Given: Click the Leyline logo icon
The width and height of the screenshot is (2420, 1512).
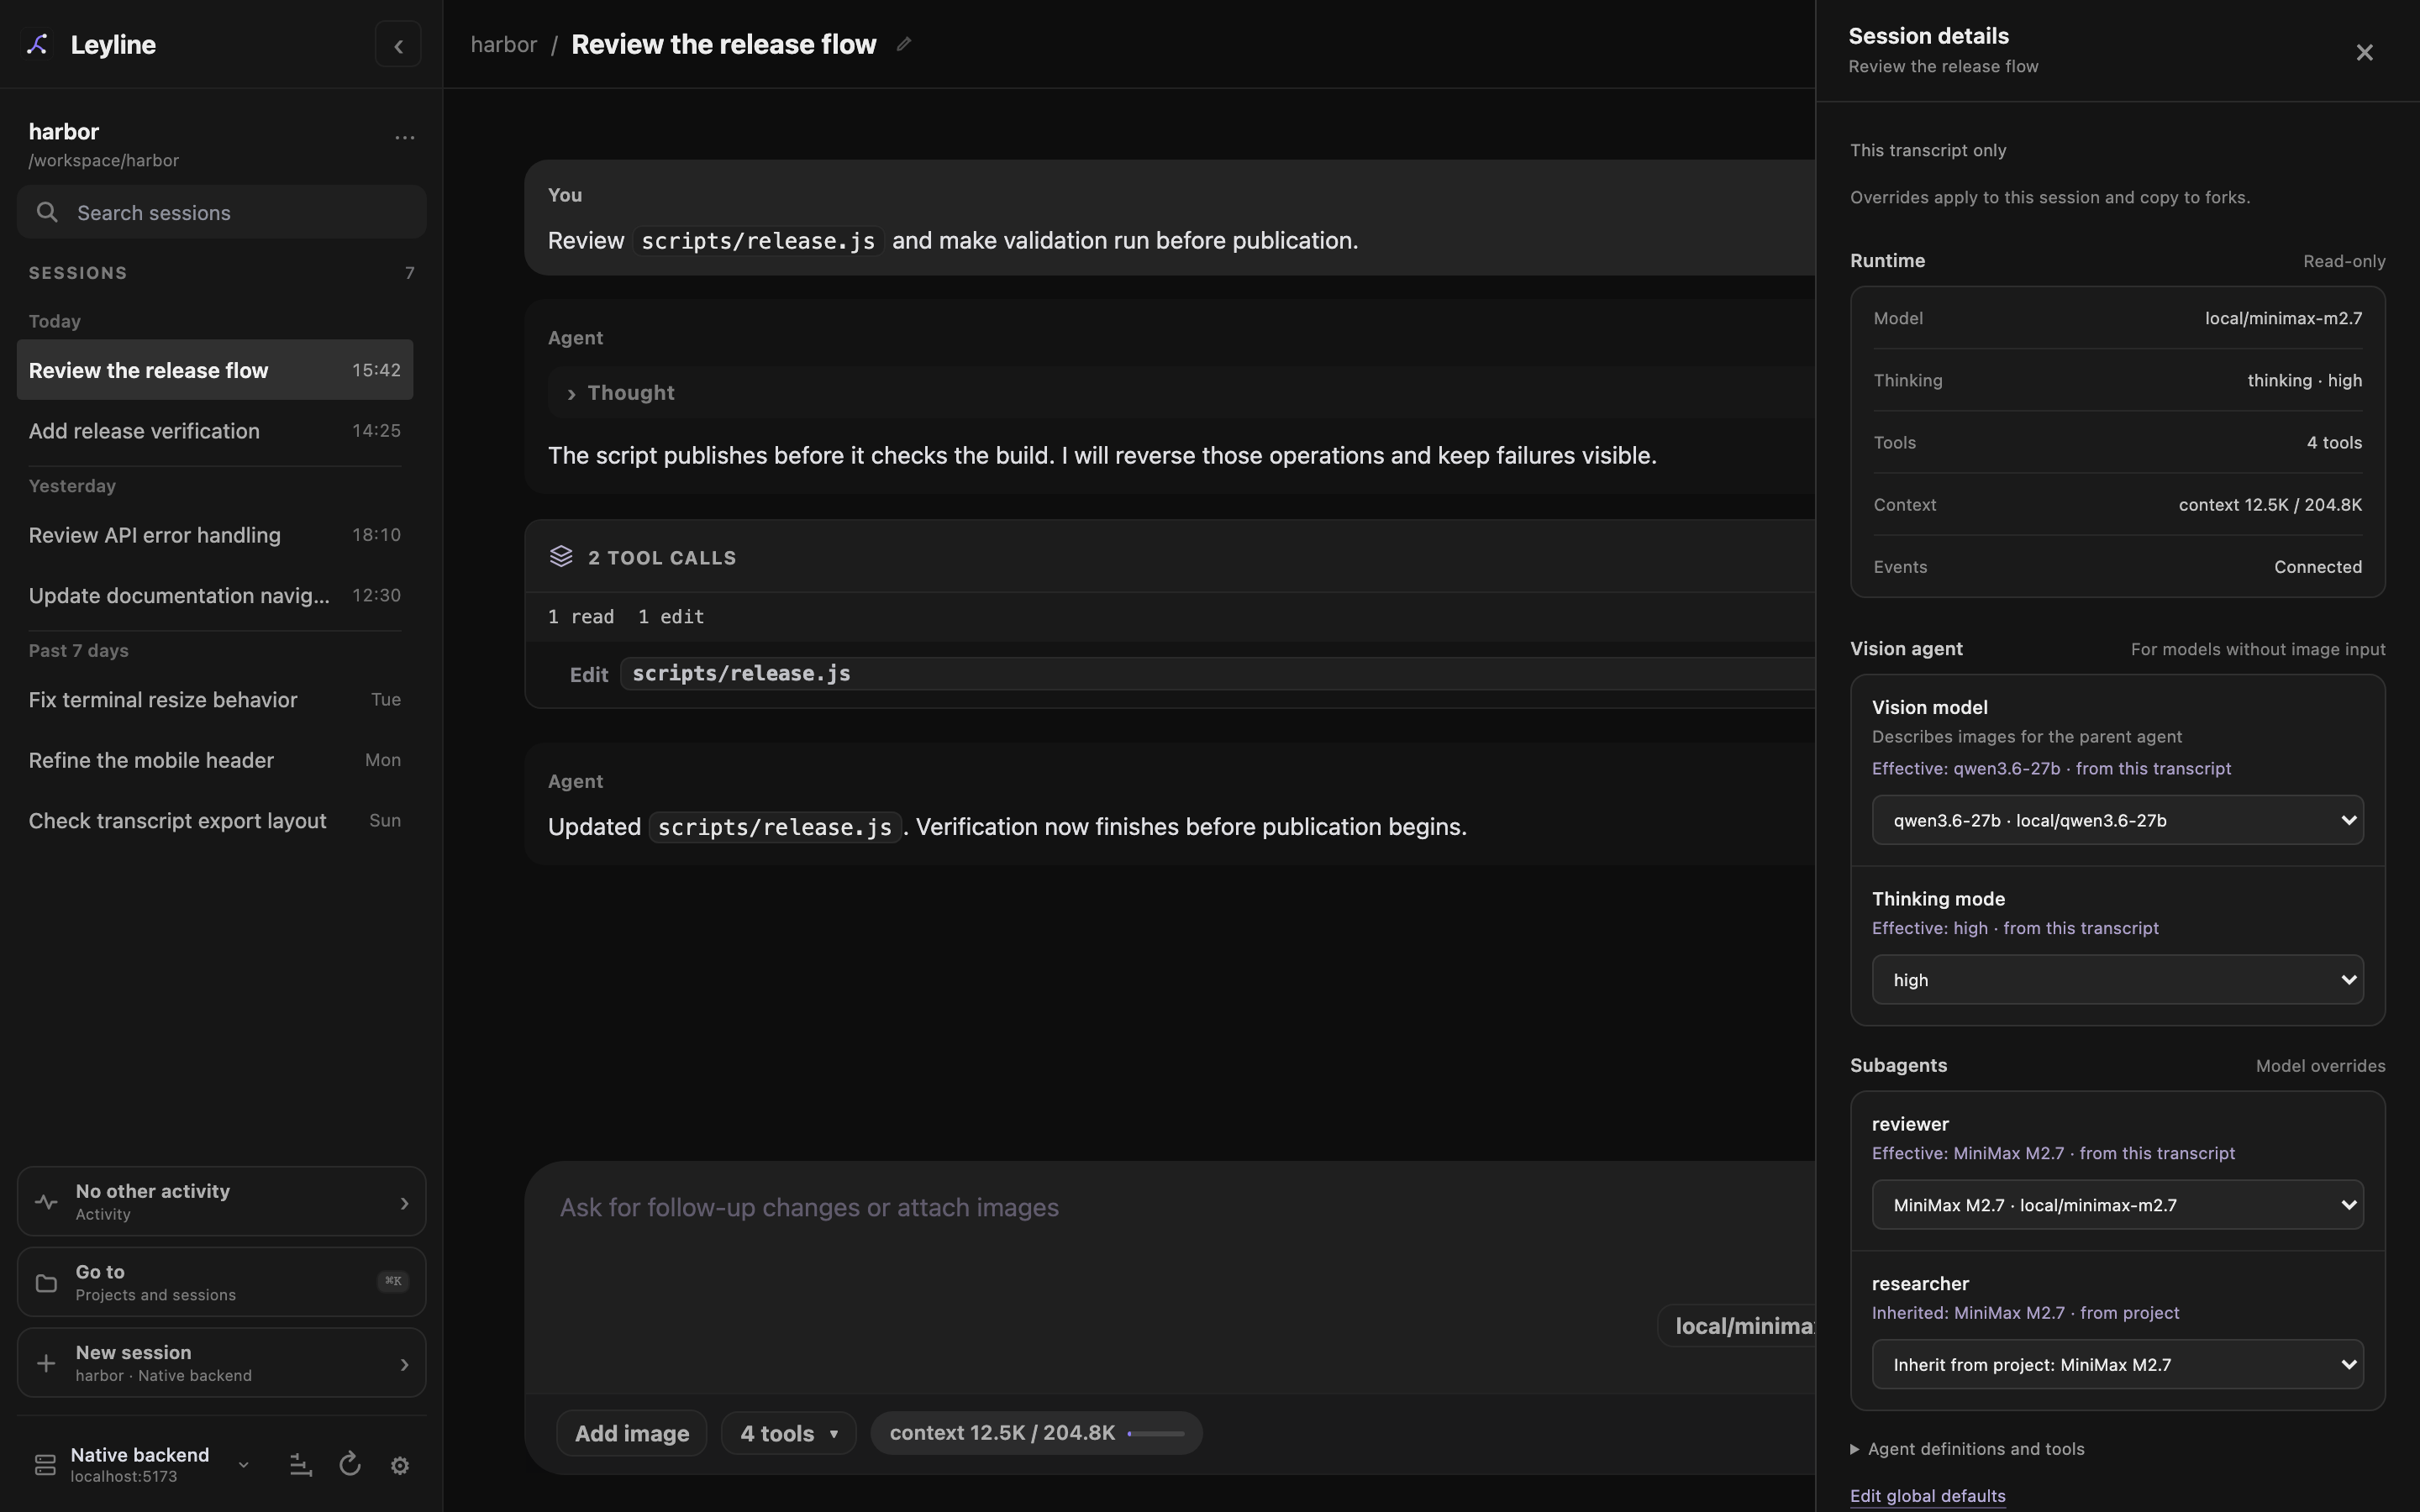Looking at the screenshot, I should pos(38,44).
